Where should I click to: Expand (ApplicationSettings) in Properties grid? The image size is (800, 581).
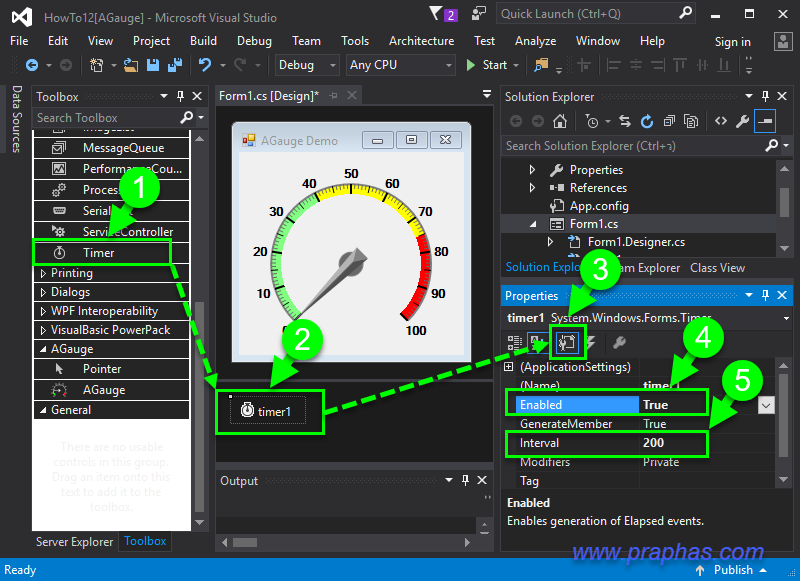(x=509, y=367)
